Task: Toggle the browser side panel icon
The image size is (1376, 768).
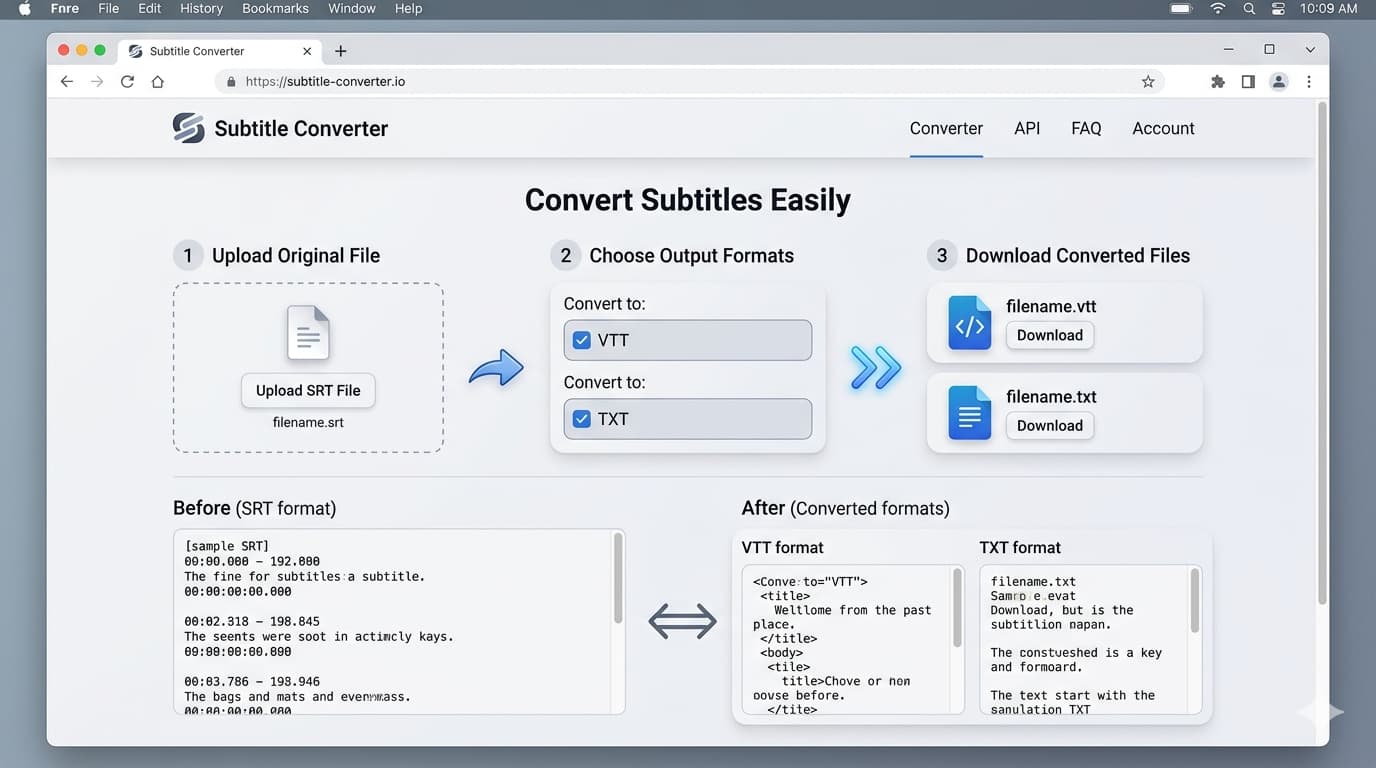Action: coord(1248,82)
